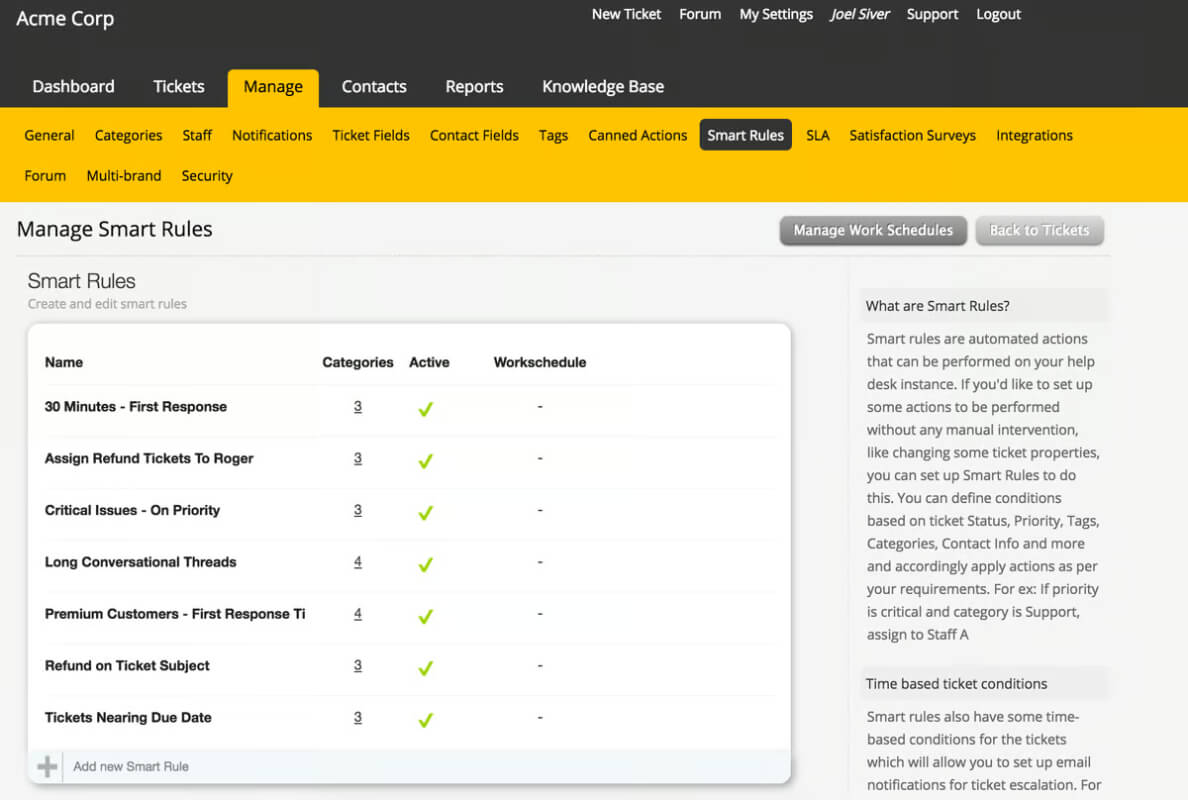Click categories count 3 for 30 Minutes rule
This screenshot has height=800, width=1188.
coord(358,407)
